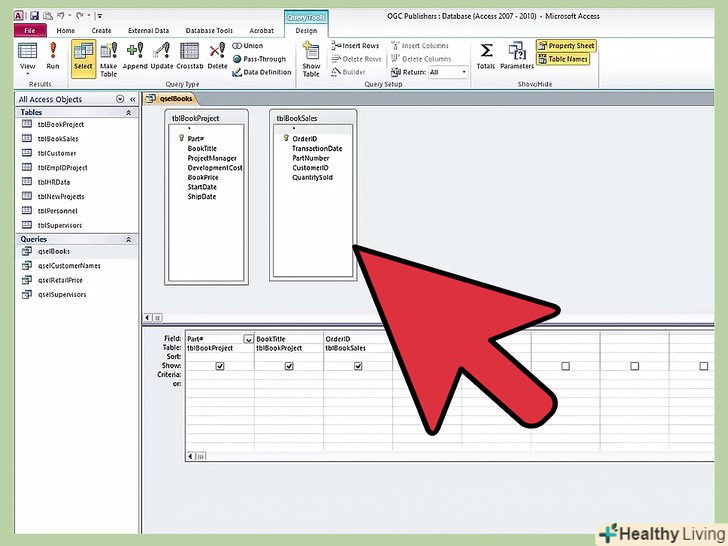Collapse the navigation pane with double chevron

point(132,99)
